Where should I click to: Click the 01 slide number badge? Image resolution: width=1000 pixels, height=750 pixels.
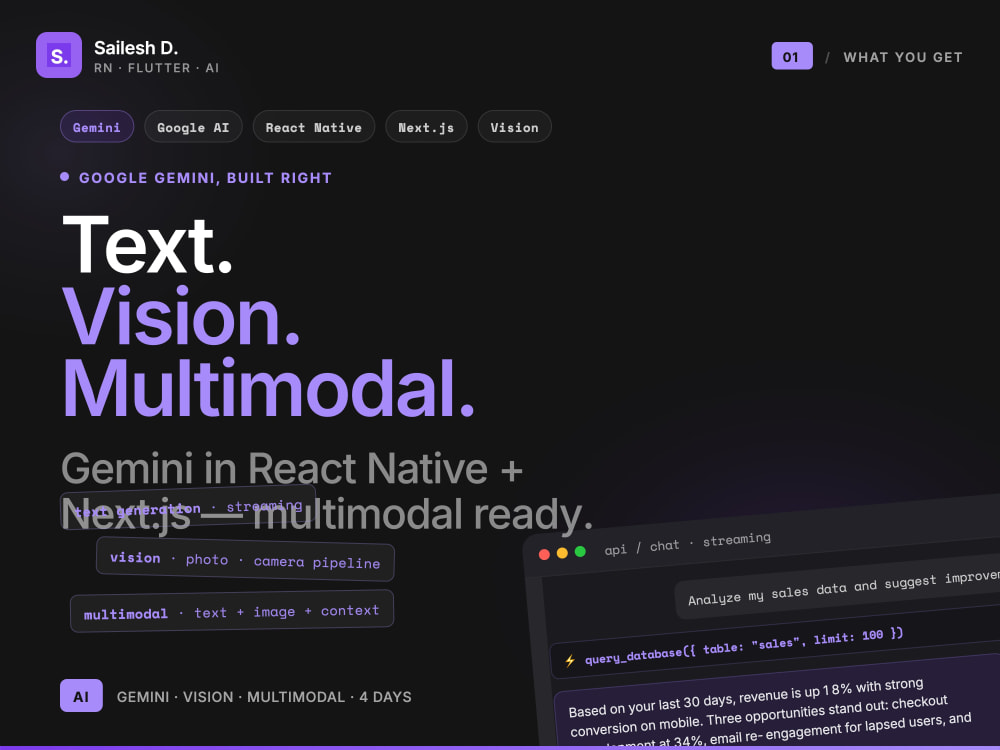click(791, 56)
